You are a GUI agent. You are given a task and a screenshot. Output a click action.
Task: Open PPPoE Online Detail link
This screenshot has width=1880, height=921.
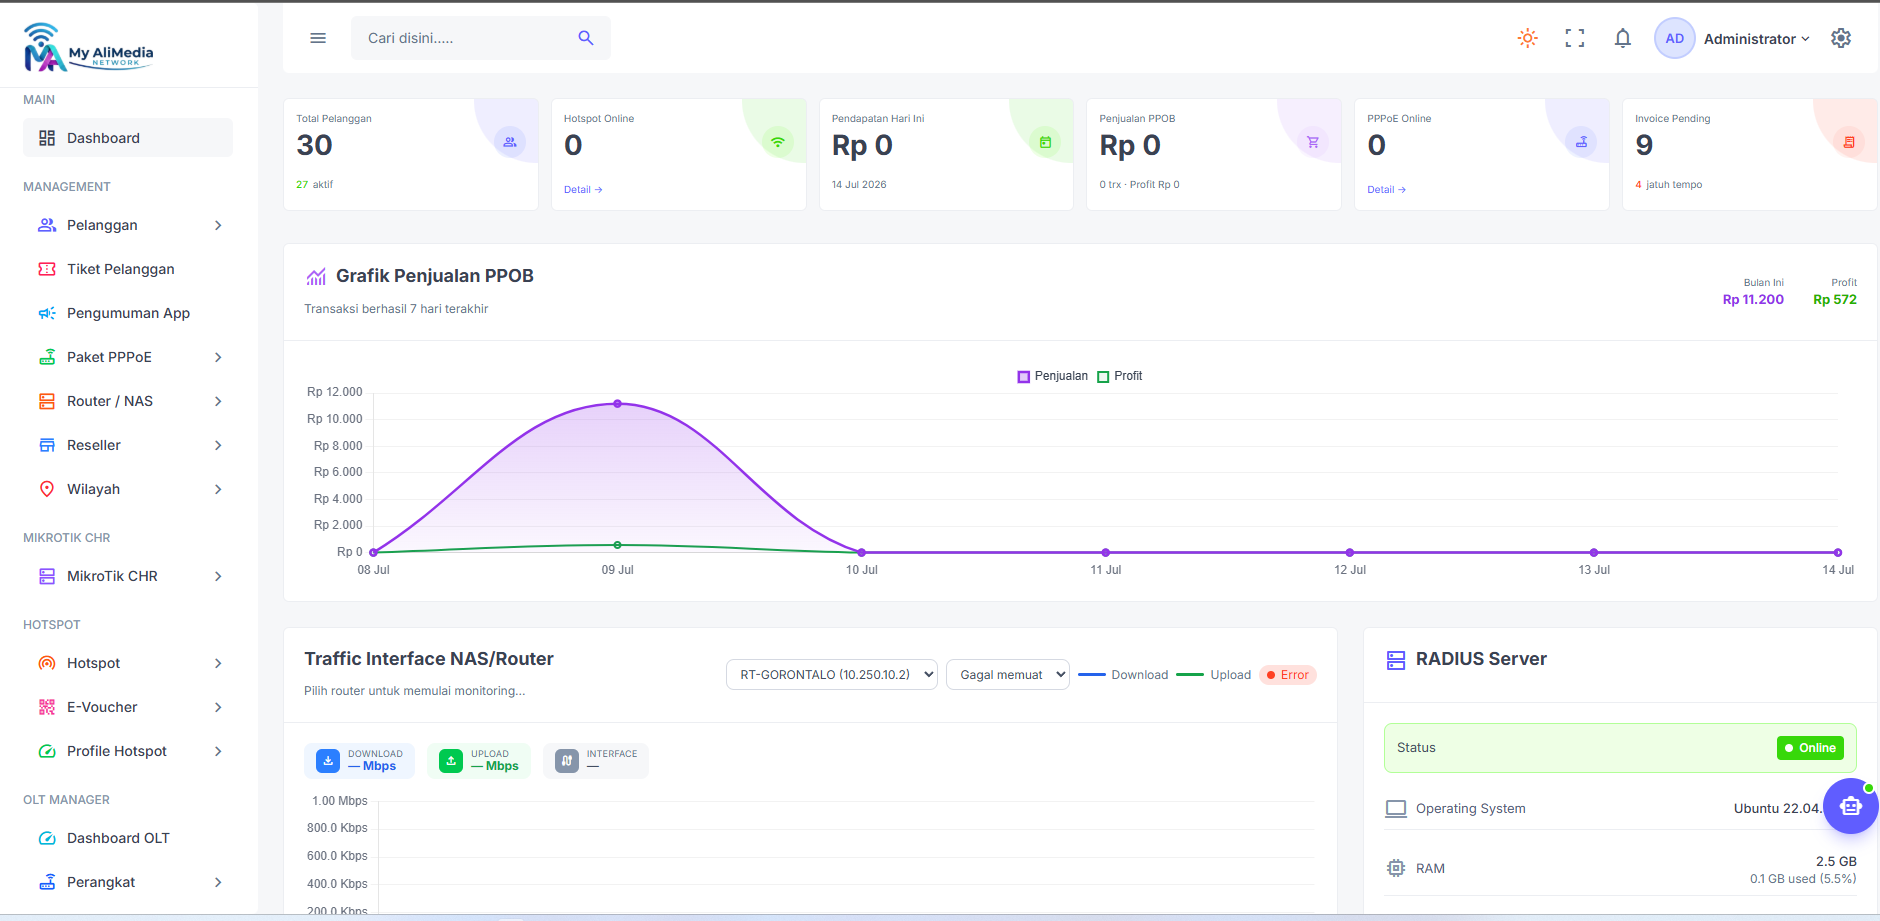[1387, 190]
